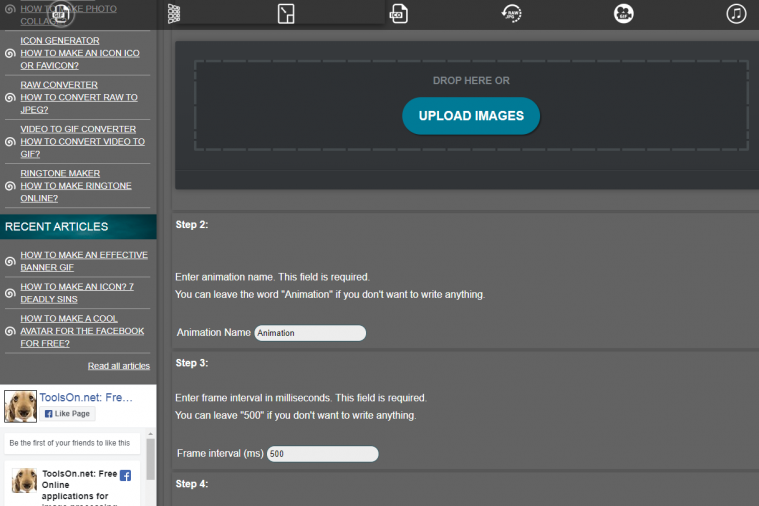Click the Facebook widget scrollbar
This screenshot has height=506, width=759.
click(x=151, y=459)
